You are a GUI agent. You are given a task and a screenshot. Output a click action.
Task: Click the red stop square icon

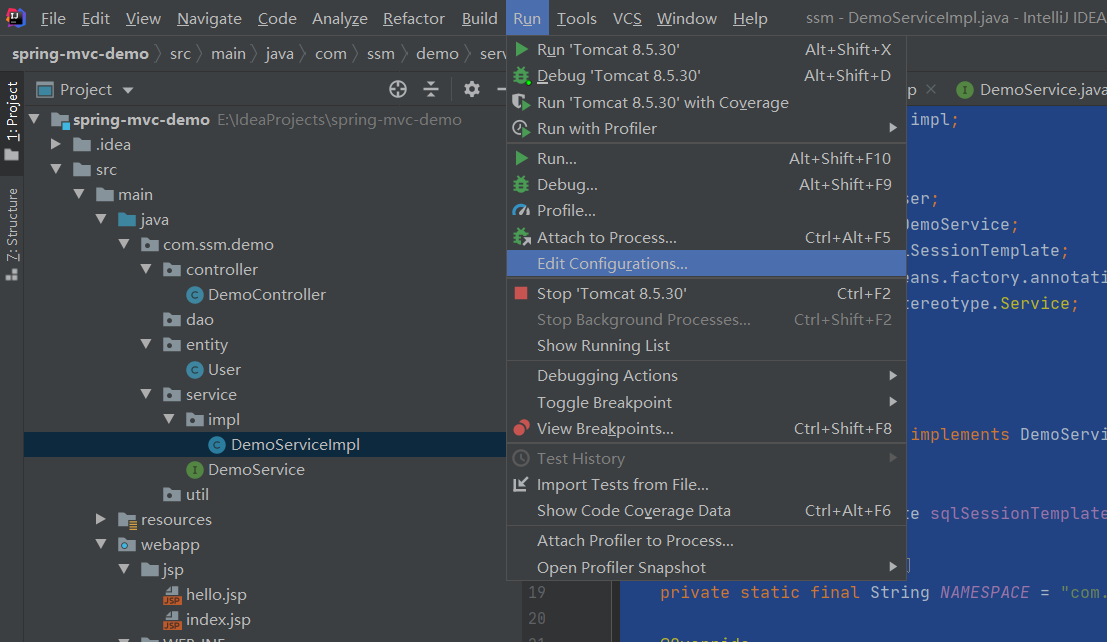click(x=521, y=293)
